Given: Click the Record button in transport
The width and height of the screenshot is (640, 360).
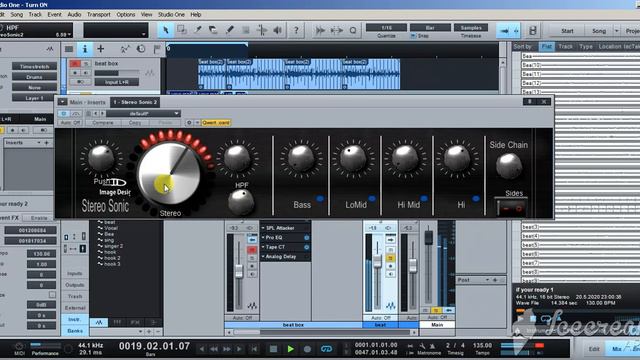Looking at the screenshot, I should pyautogui.click(x=307, y=349).
